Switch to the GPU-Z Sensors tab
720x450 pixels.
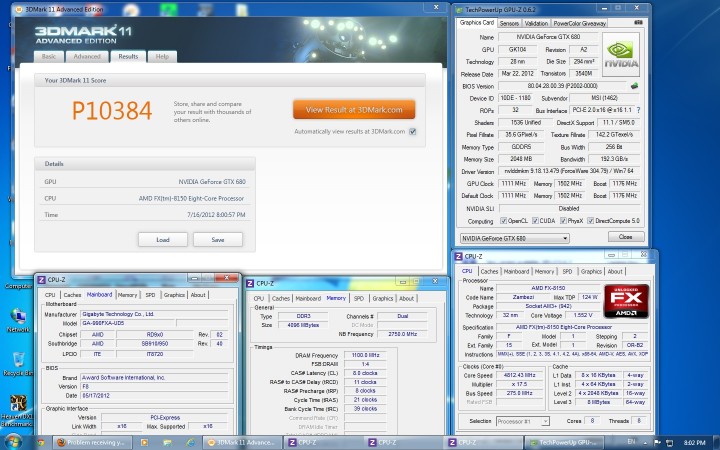pyautogui.click(x=509, y=23)
